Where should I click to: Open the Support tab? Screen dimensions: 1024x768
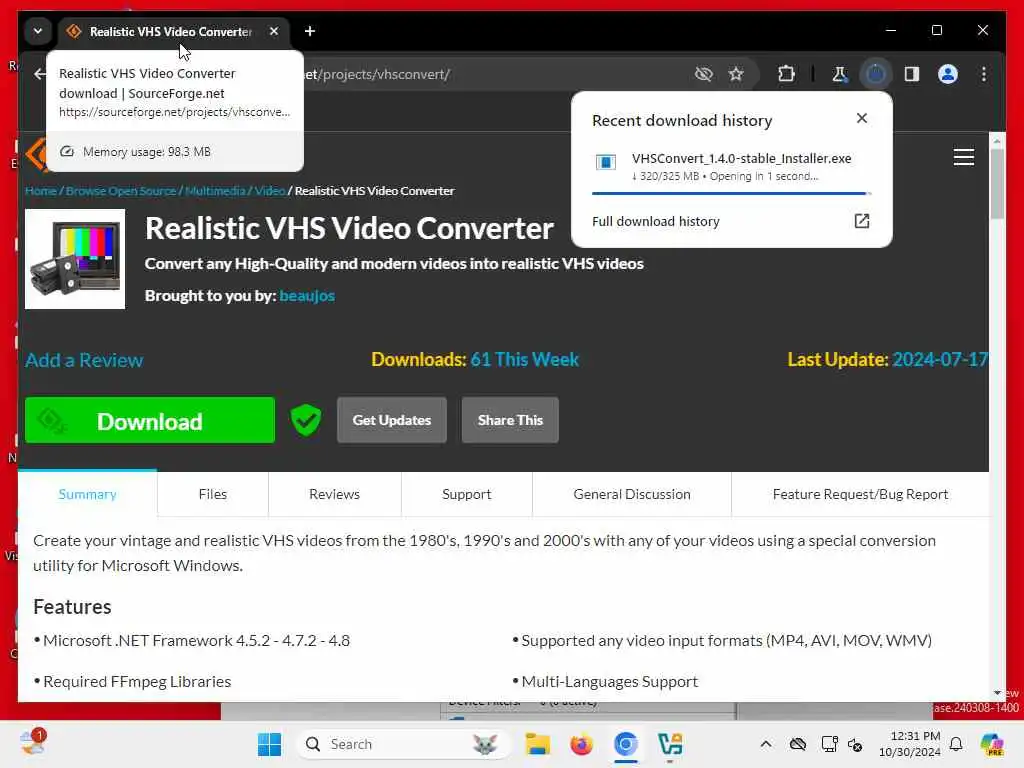(x=466, y=494)
